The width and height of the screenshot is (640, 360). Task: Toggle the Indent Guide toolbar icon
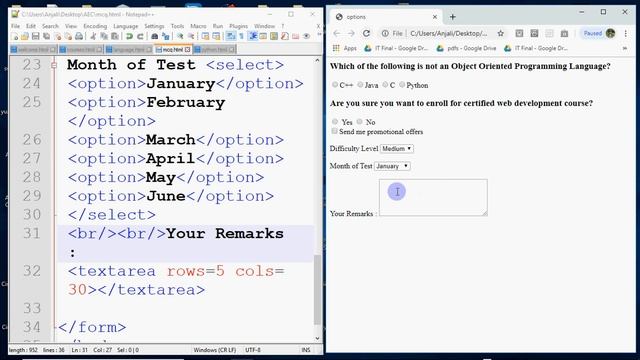tap(253, 37)
